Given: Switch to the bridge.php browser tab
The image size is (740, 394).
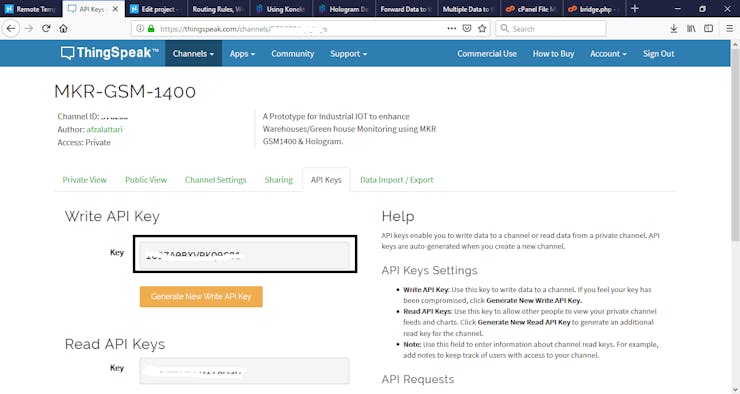Looking at the screenshot, I should (593, 9).
